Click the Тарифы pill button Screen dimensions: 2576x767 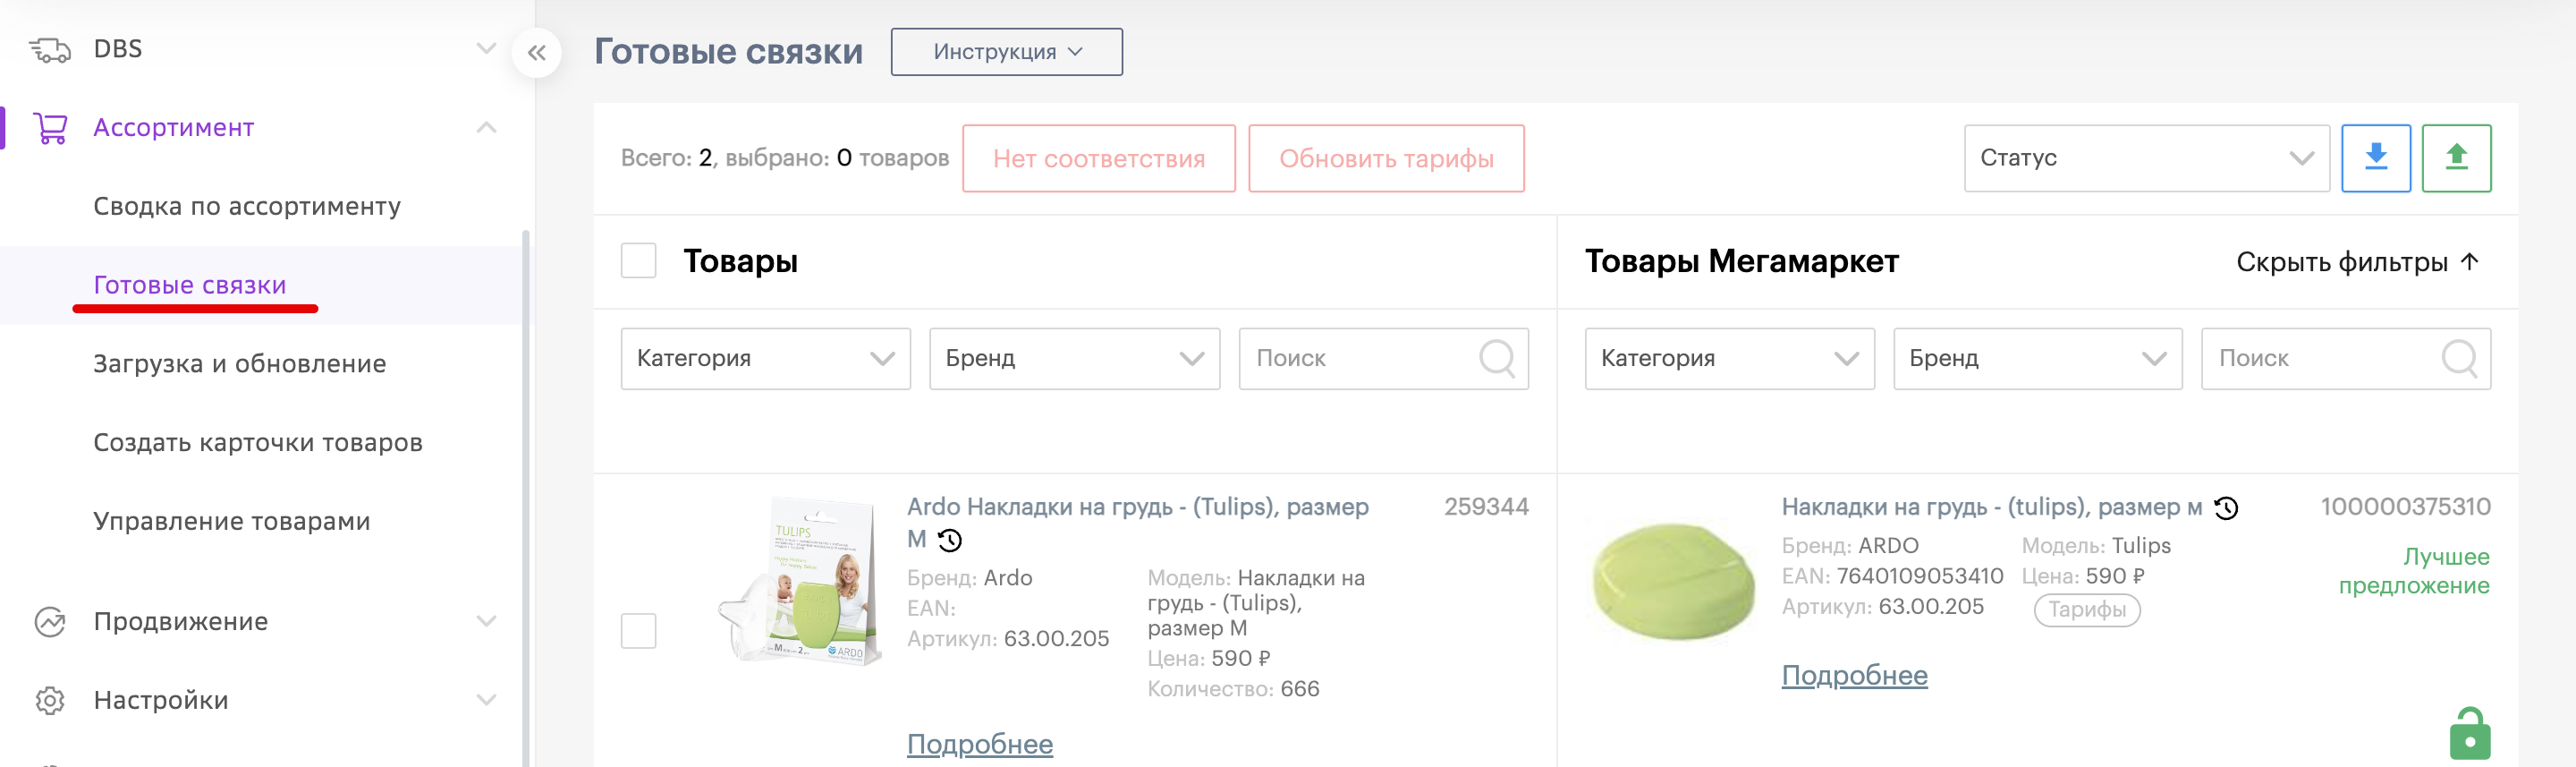[2087, 610]
